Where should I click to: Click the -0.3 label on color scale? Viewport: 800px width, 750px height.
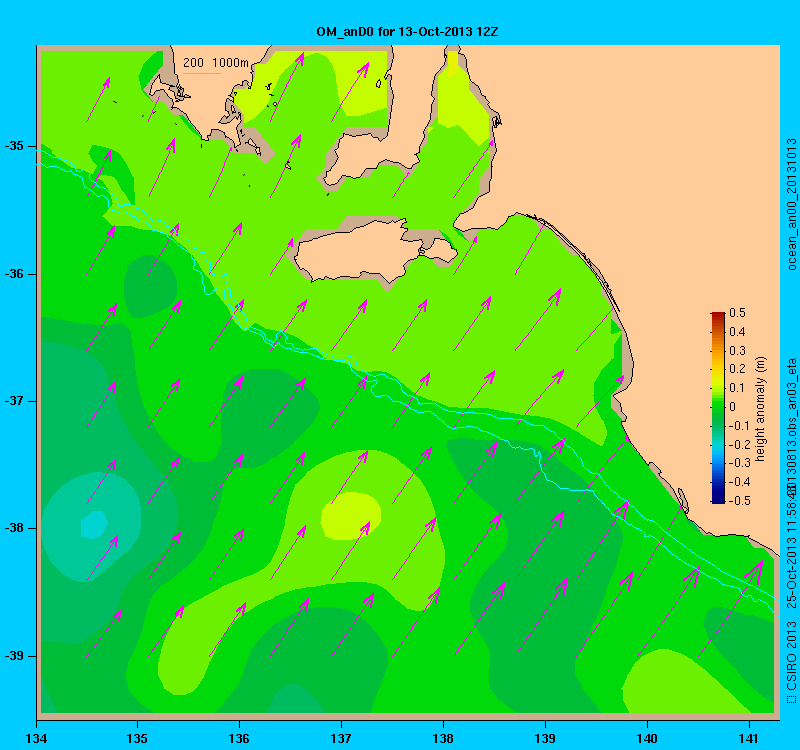(739, 463)
